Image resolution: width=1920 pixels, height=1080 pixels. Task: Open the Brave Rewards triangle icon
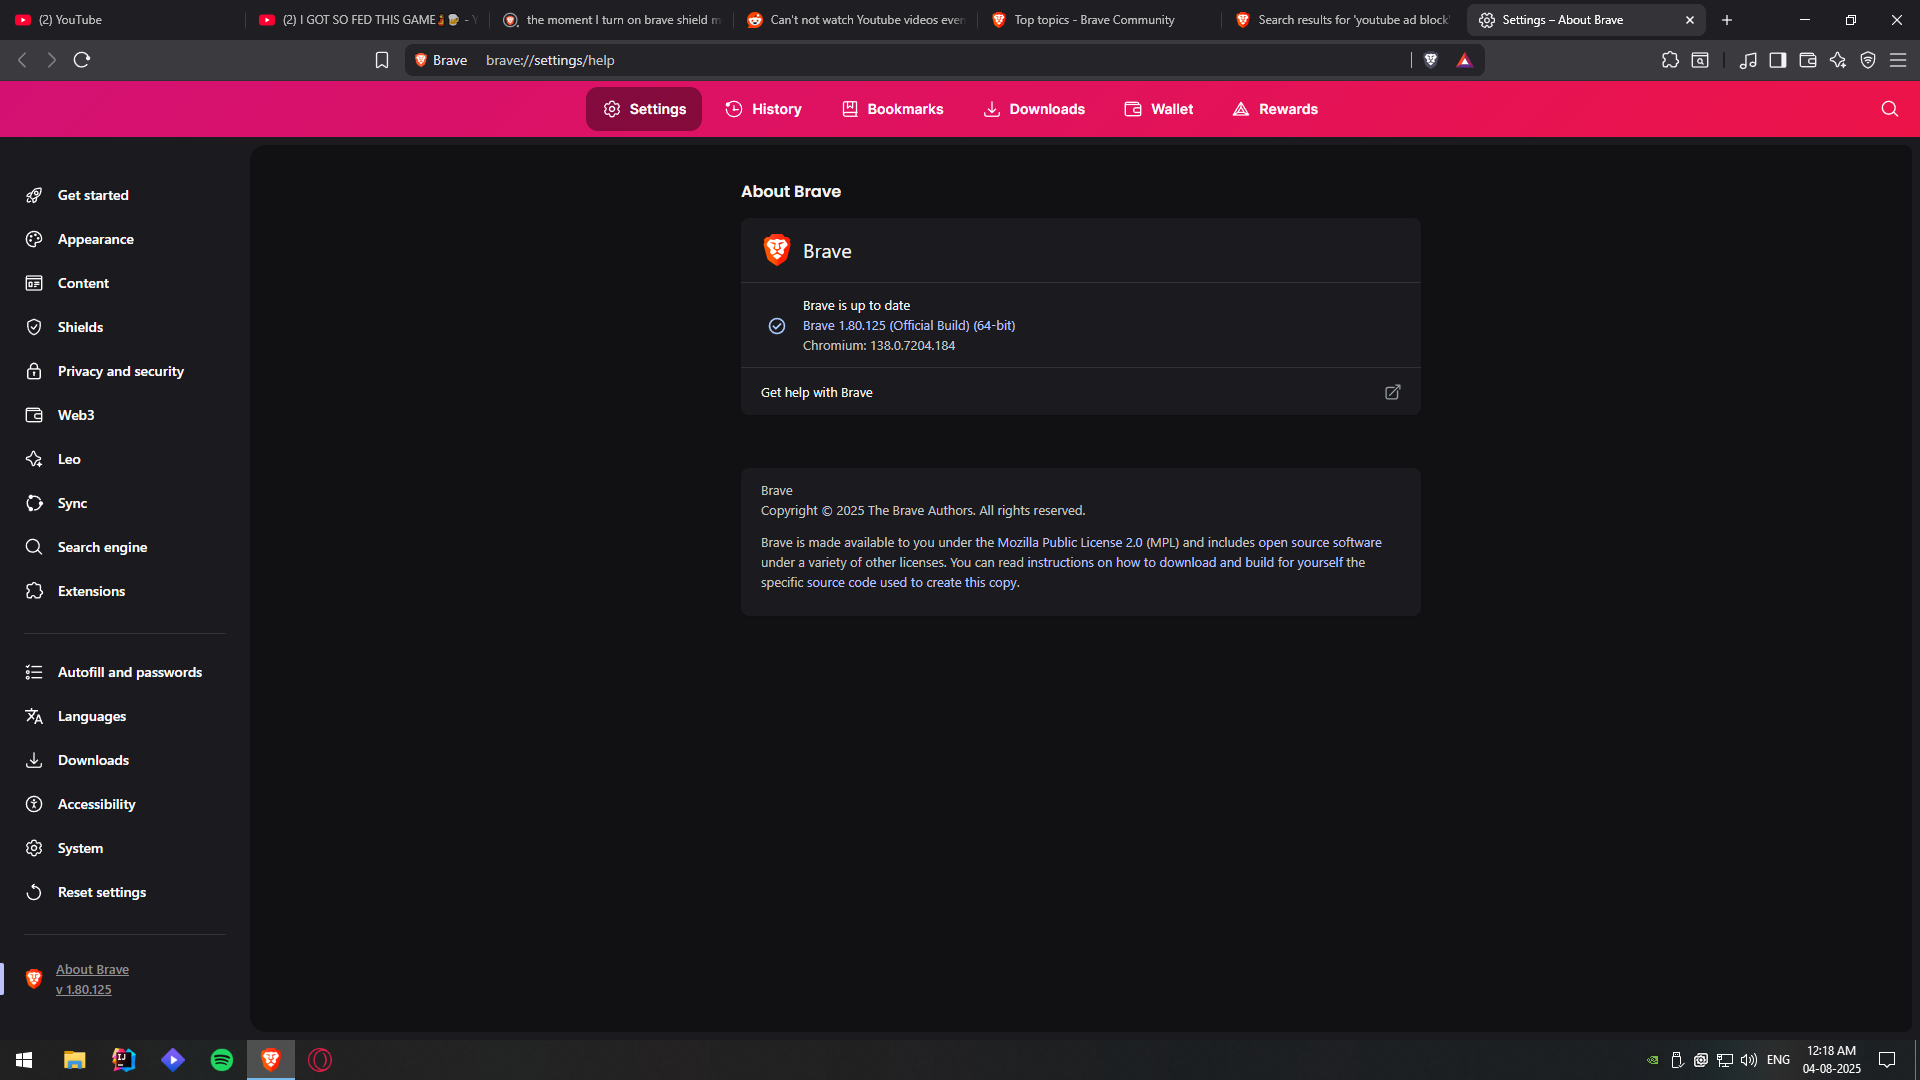[x=1465, y=60]
